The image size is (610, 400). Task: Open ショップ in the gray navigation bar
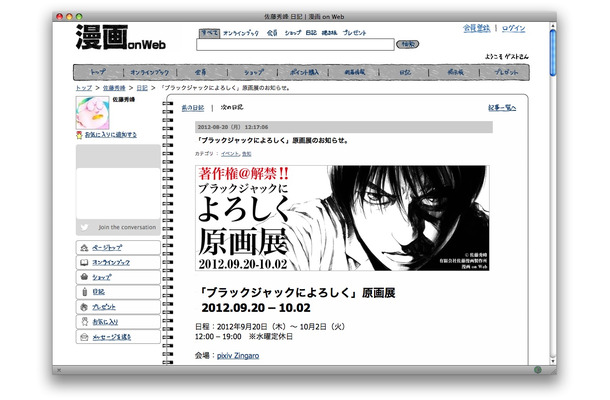coord(254,72)
